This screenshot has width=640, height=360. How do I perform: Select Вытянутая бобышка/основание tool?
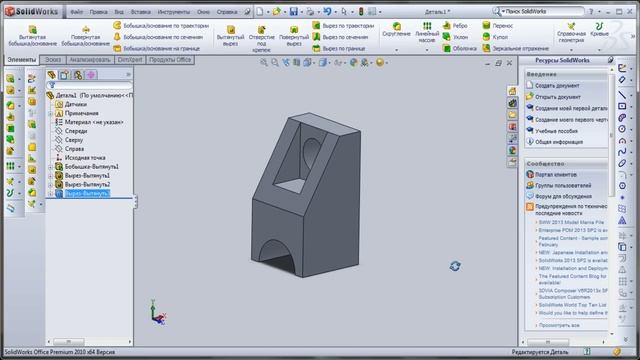[x=32, y=36]
